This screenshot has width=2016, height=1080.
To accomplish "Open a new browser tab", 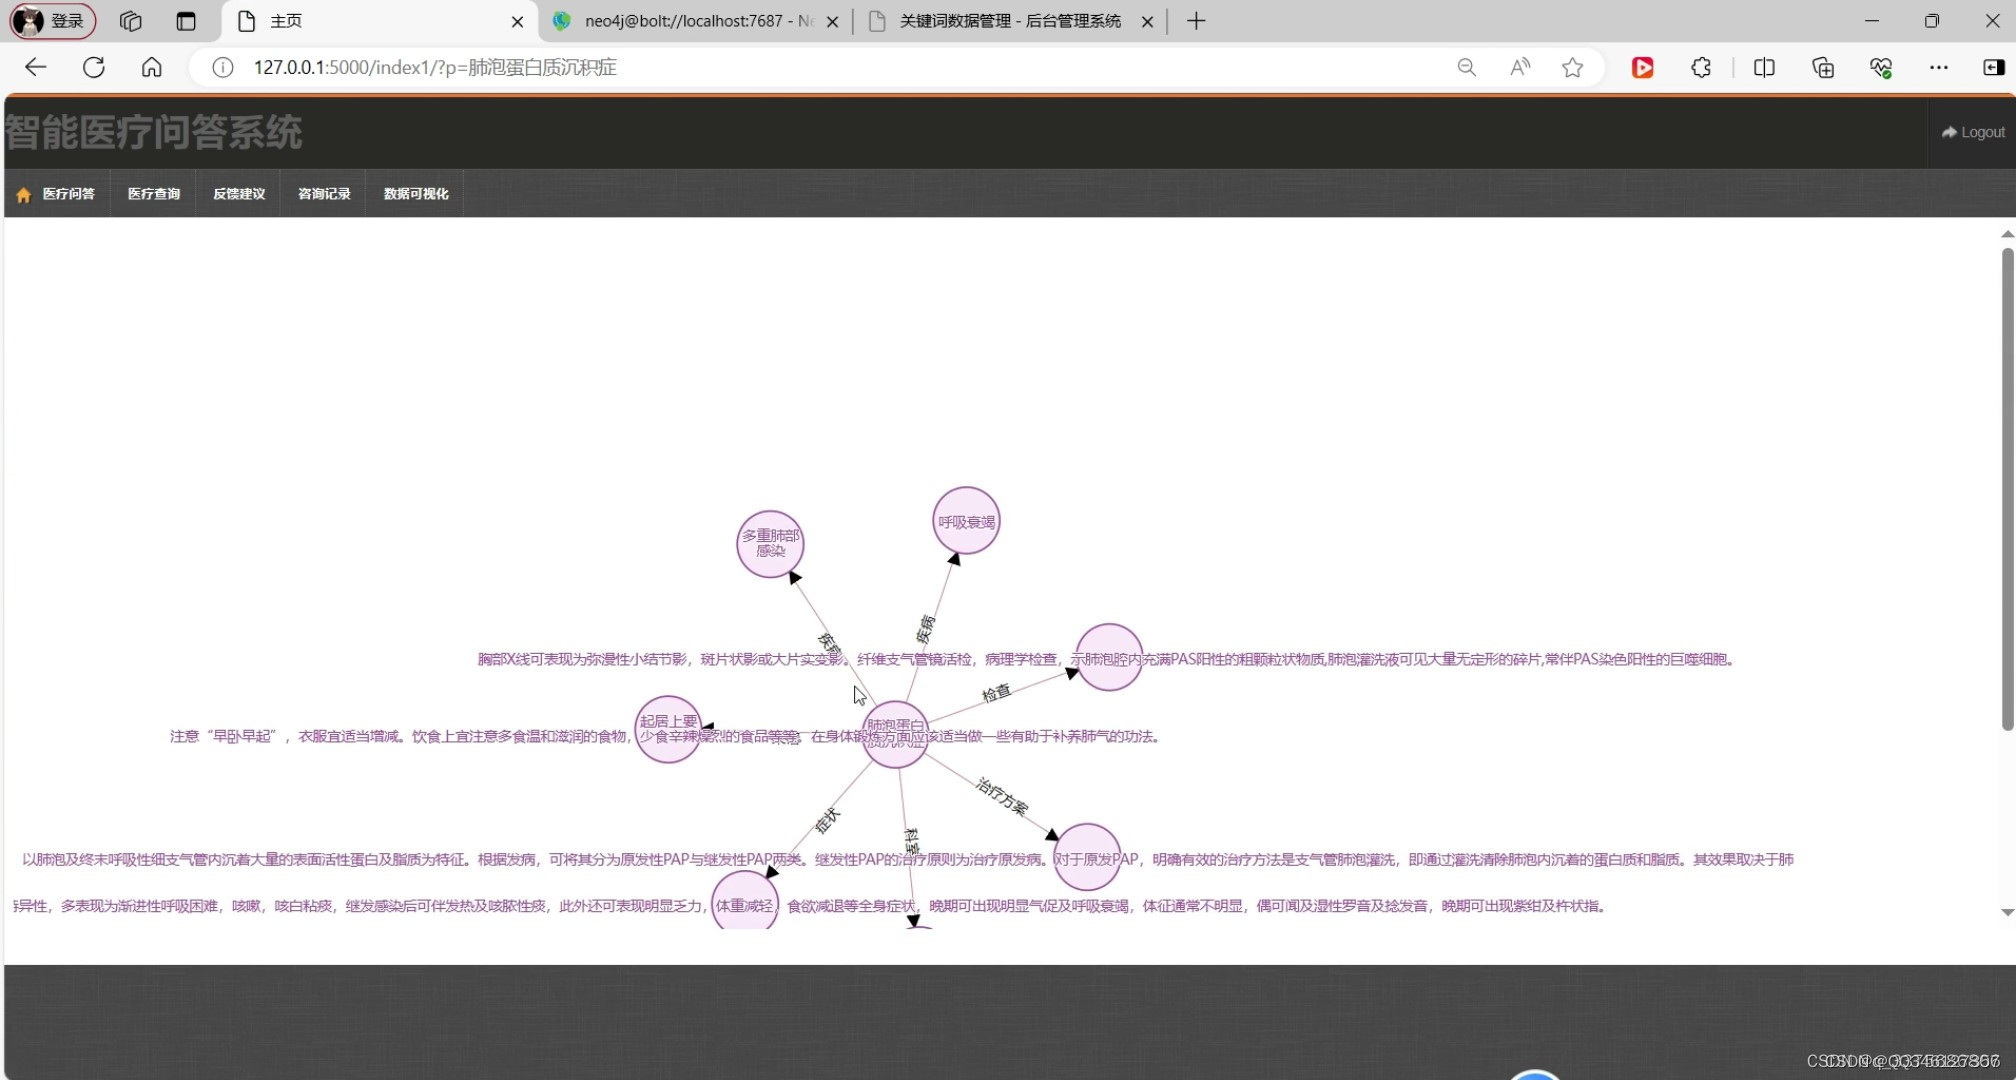I will pos(1196,21).
